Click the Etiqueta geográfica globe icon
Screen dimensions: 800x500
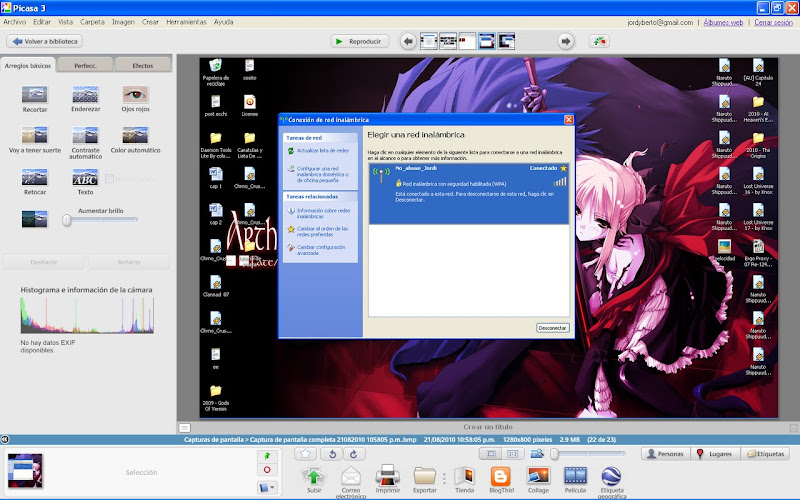612,477
